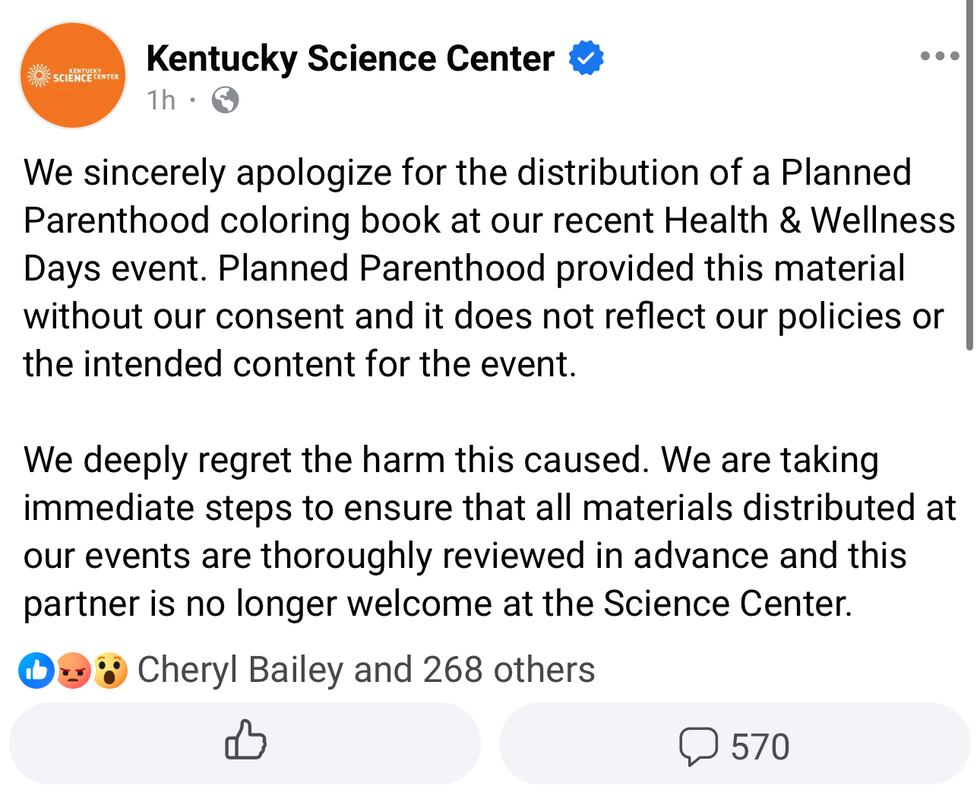
Task: Select the thumbs-up reaction in the summary row
Action: point(35,670)
